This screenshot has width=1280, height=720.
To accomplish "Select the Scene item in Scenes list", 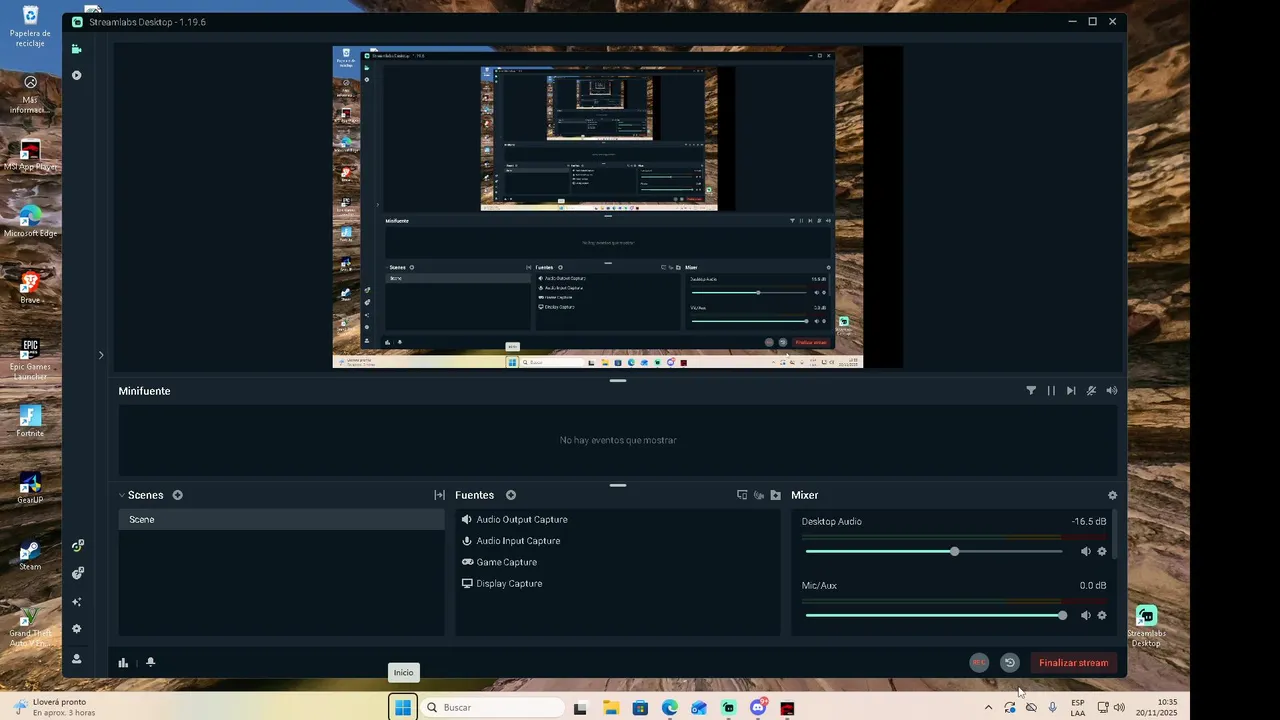I will 281,519.
